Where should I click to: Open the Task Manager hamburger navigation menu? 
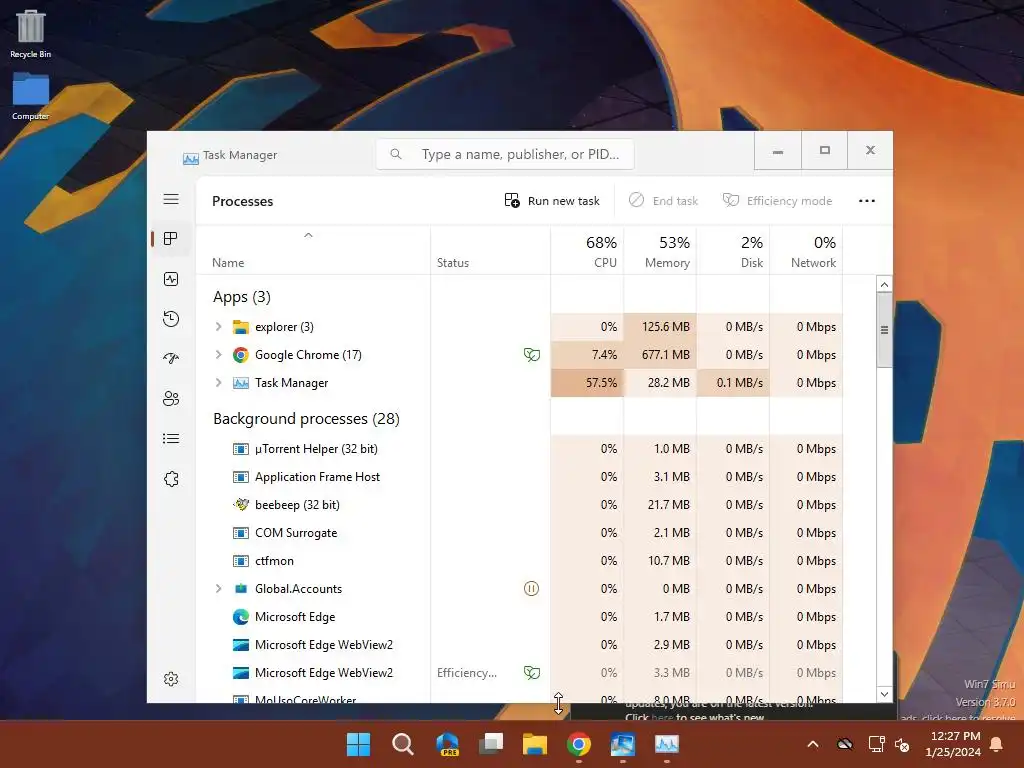point(171,199)
